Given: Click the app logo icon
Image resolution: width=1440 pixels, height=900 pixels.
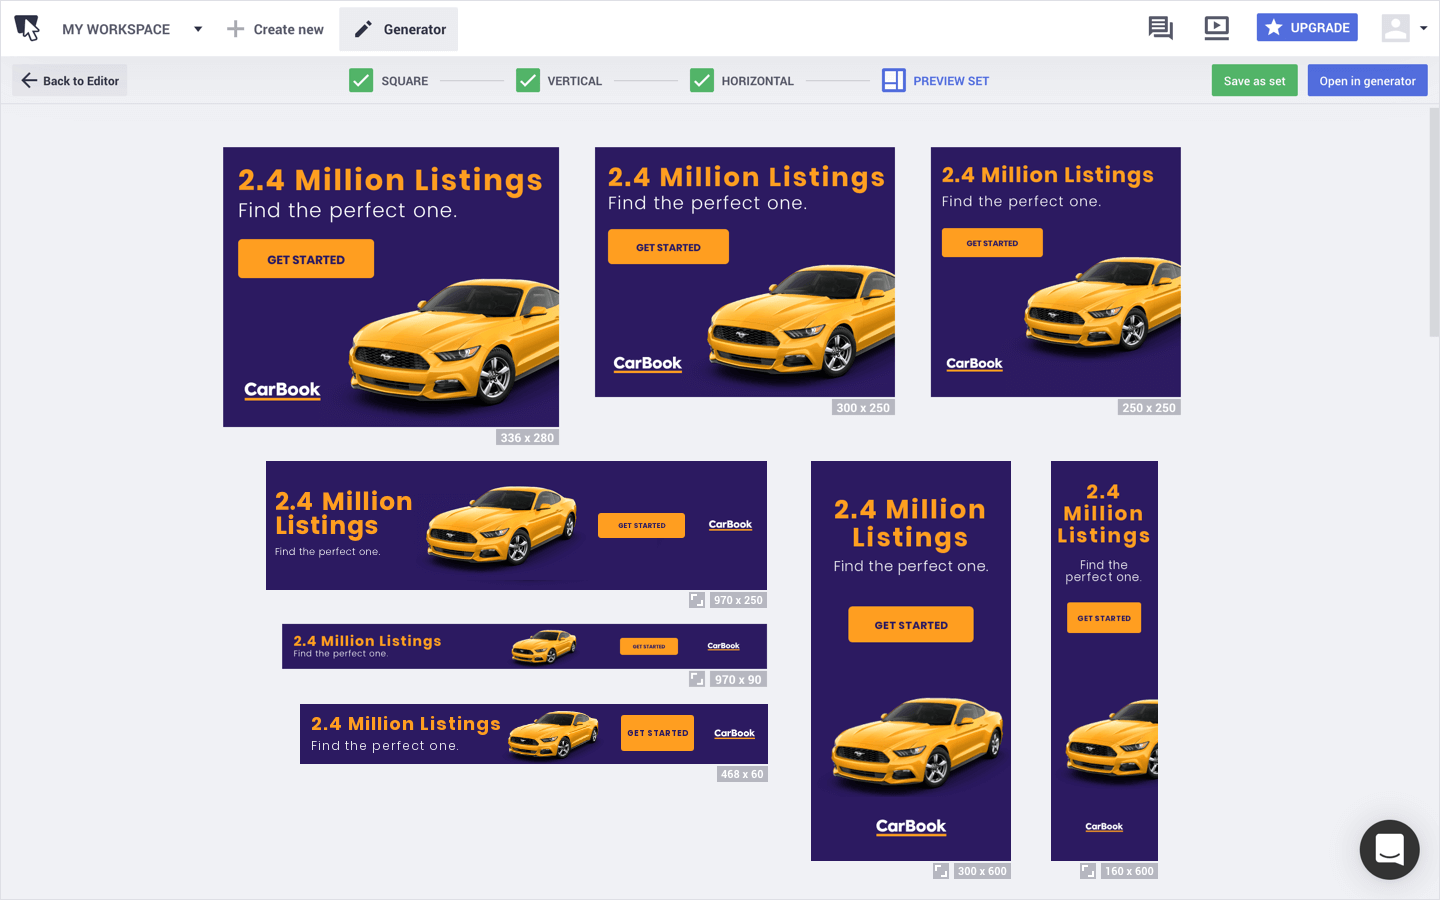Looking at the screenshot, I should [28, 28].
